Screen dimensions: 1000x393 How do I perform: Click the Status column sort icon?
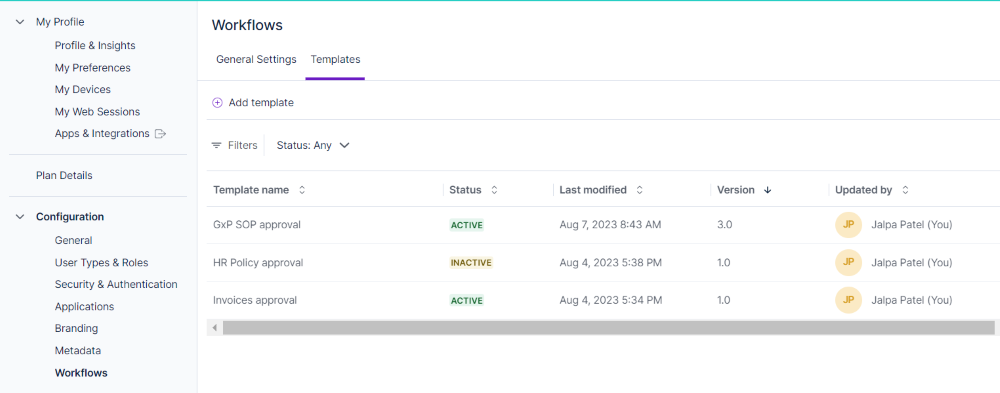click(x=494, y=190)
